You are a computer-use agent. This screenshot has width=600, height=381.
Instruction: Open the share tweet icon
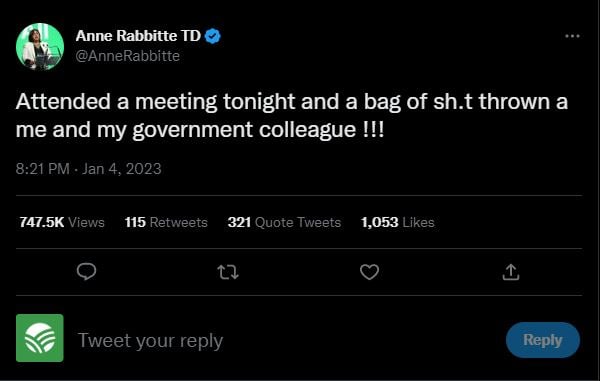511,272
